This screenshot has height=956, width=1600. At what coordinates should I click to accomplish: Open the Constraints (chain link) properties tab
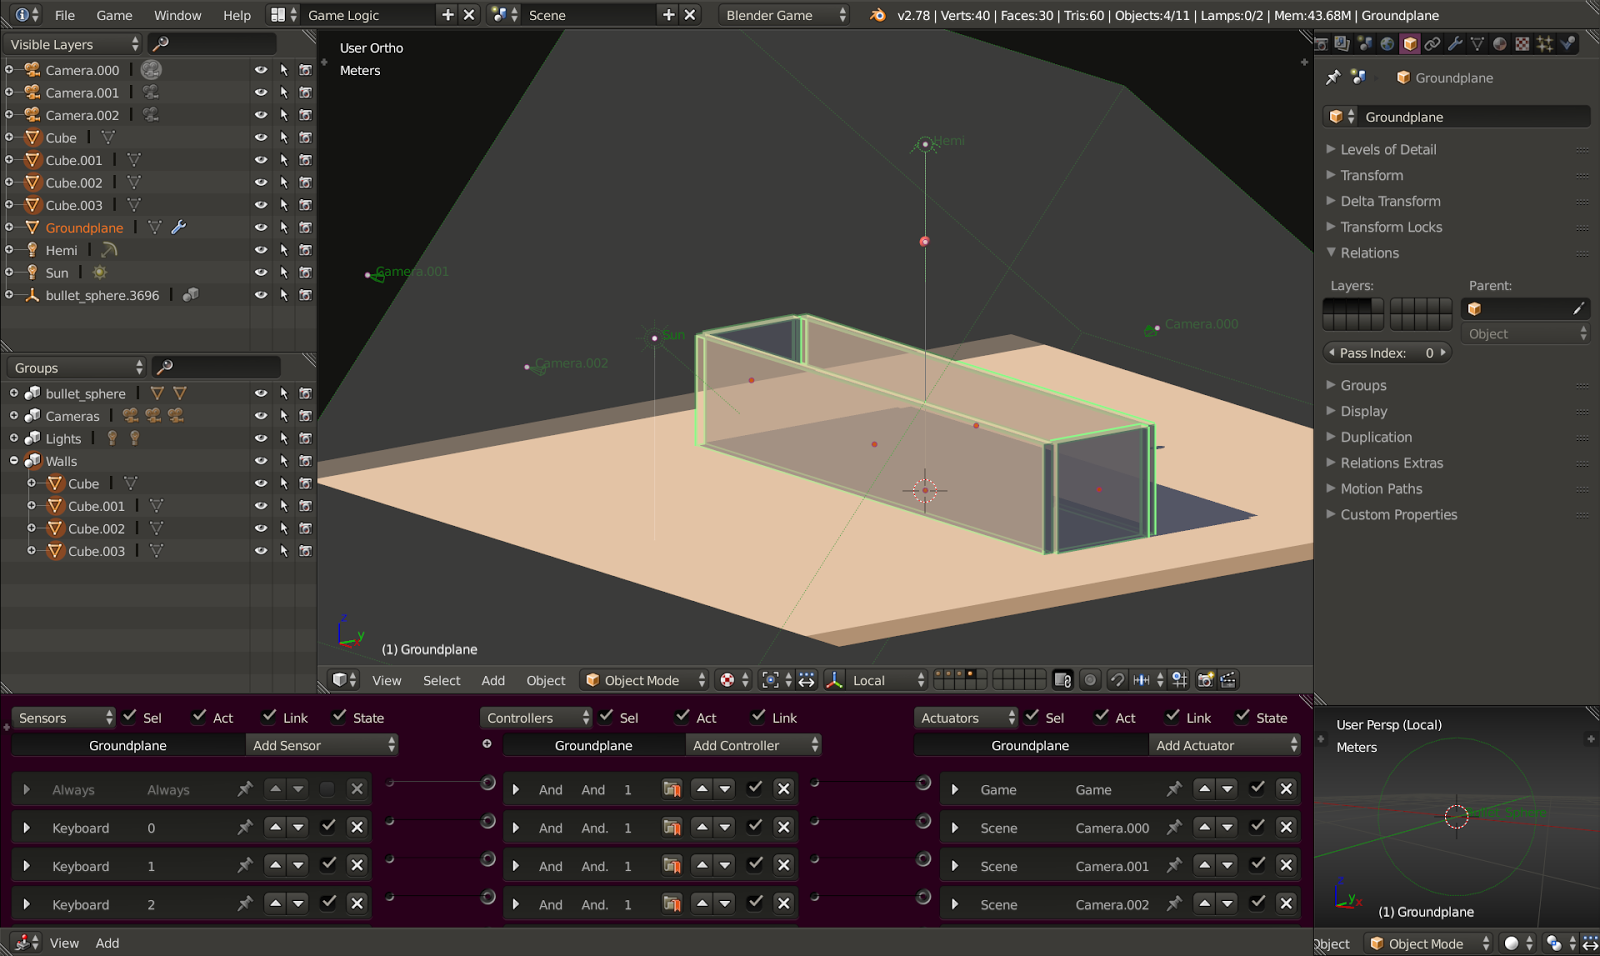1433,43
